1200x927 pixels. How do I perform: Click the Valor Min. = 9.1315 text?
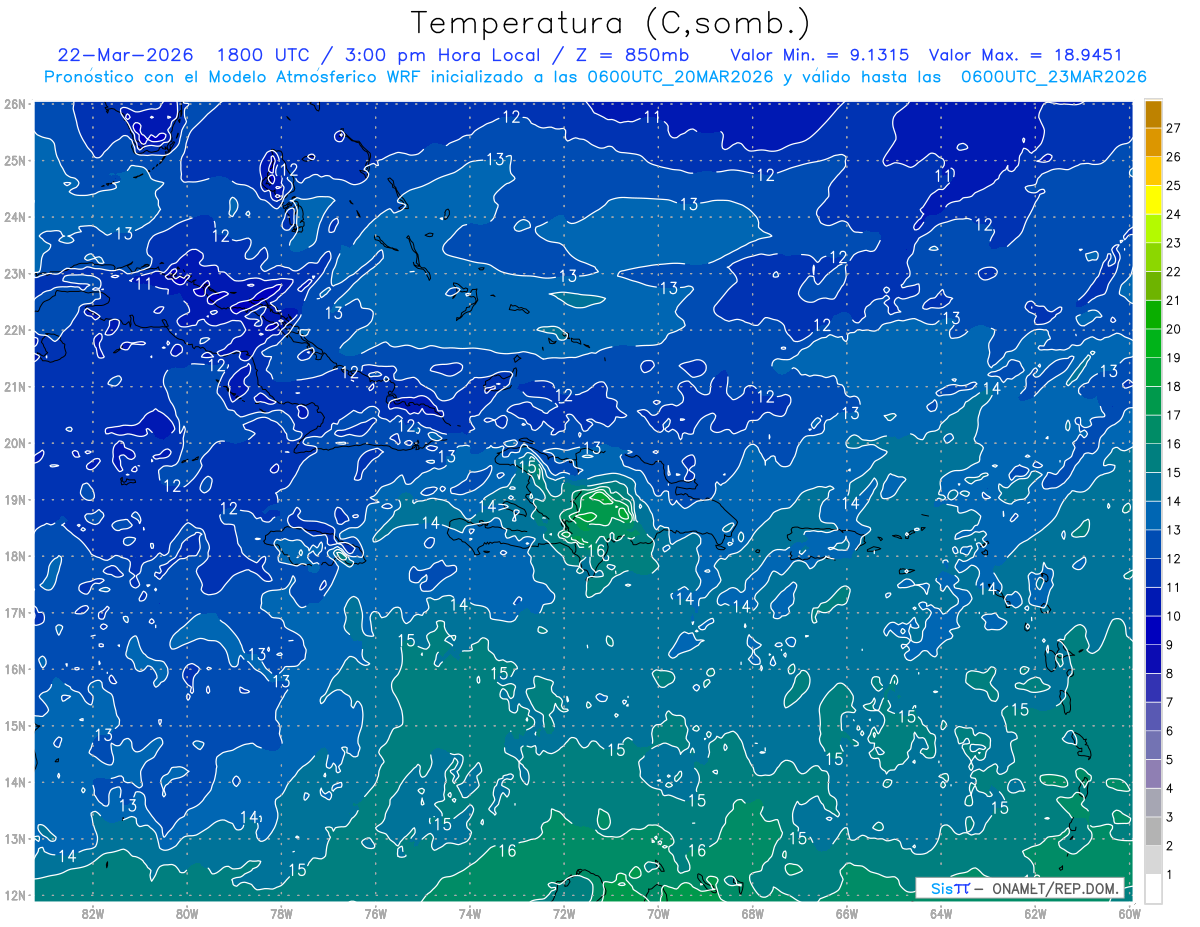[819, 55]
